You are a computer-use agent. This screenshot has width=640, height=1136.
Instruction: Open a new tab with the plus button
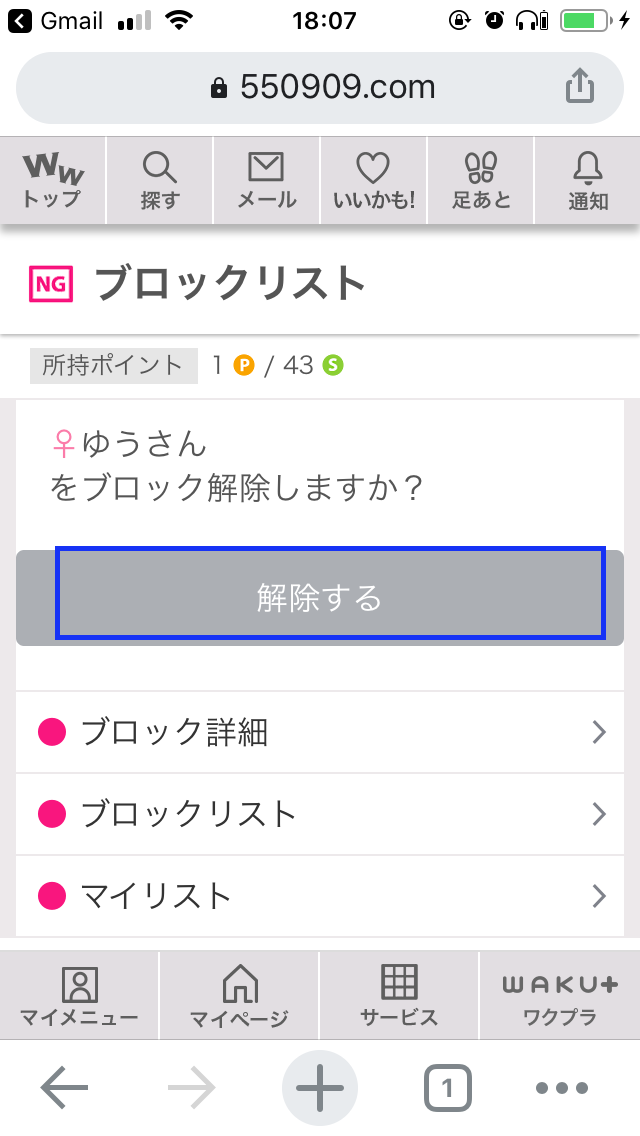tap(319, 1087)
